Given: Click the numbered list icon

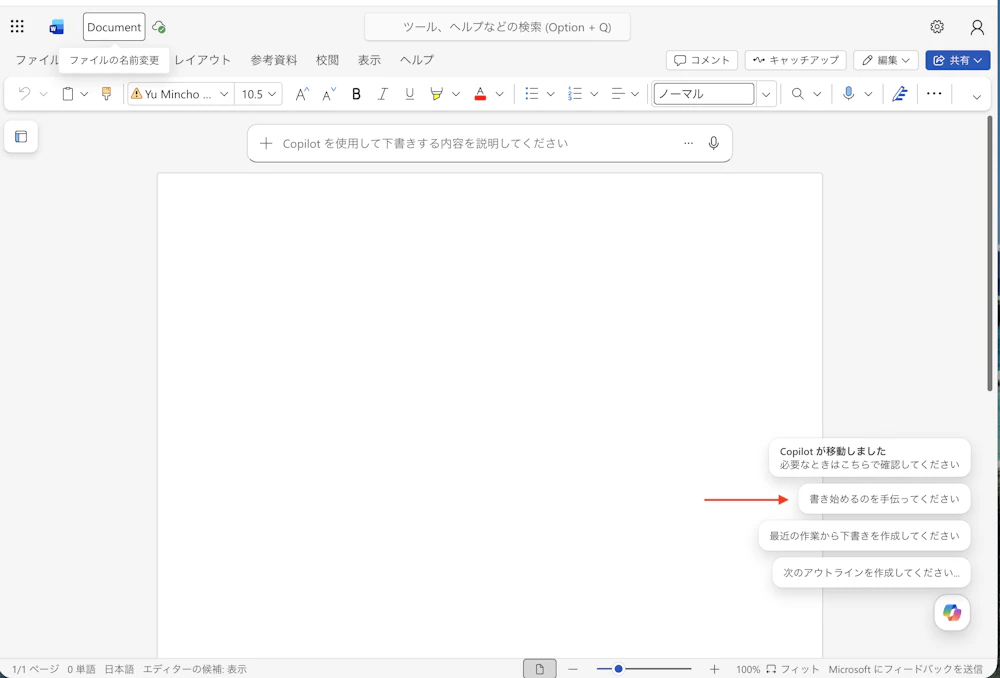Looking at the screenshot, I should pyautogui.click(x=575, y=94).
